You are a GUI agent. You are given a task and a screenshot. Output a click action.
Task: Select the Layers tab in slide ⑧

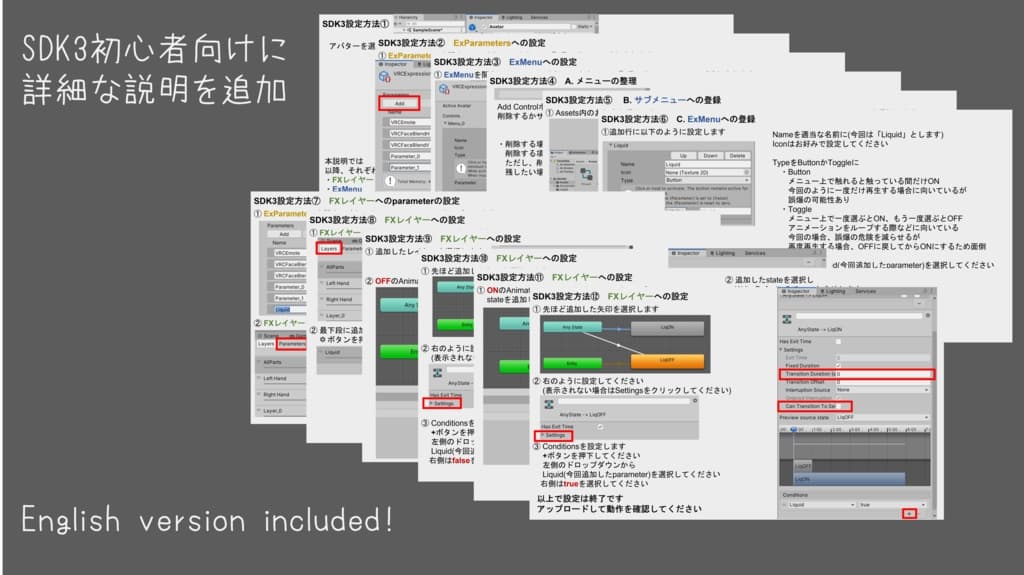[x=328, y=249]
